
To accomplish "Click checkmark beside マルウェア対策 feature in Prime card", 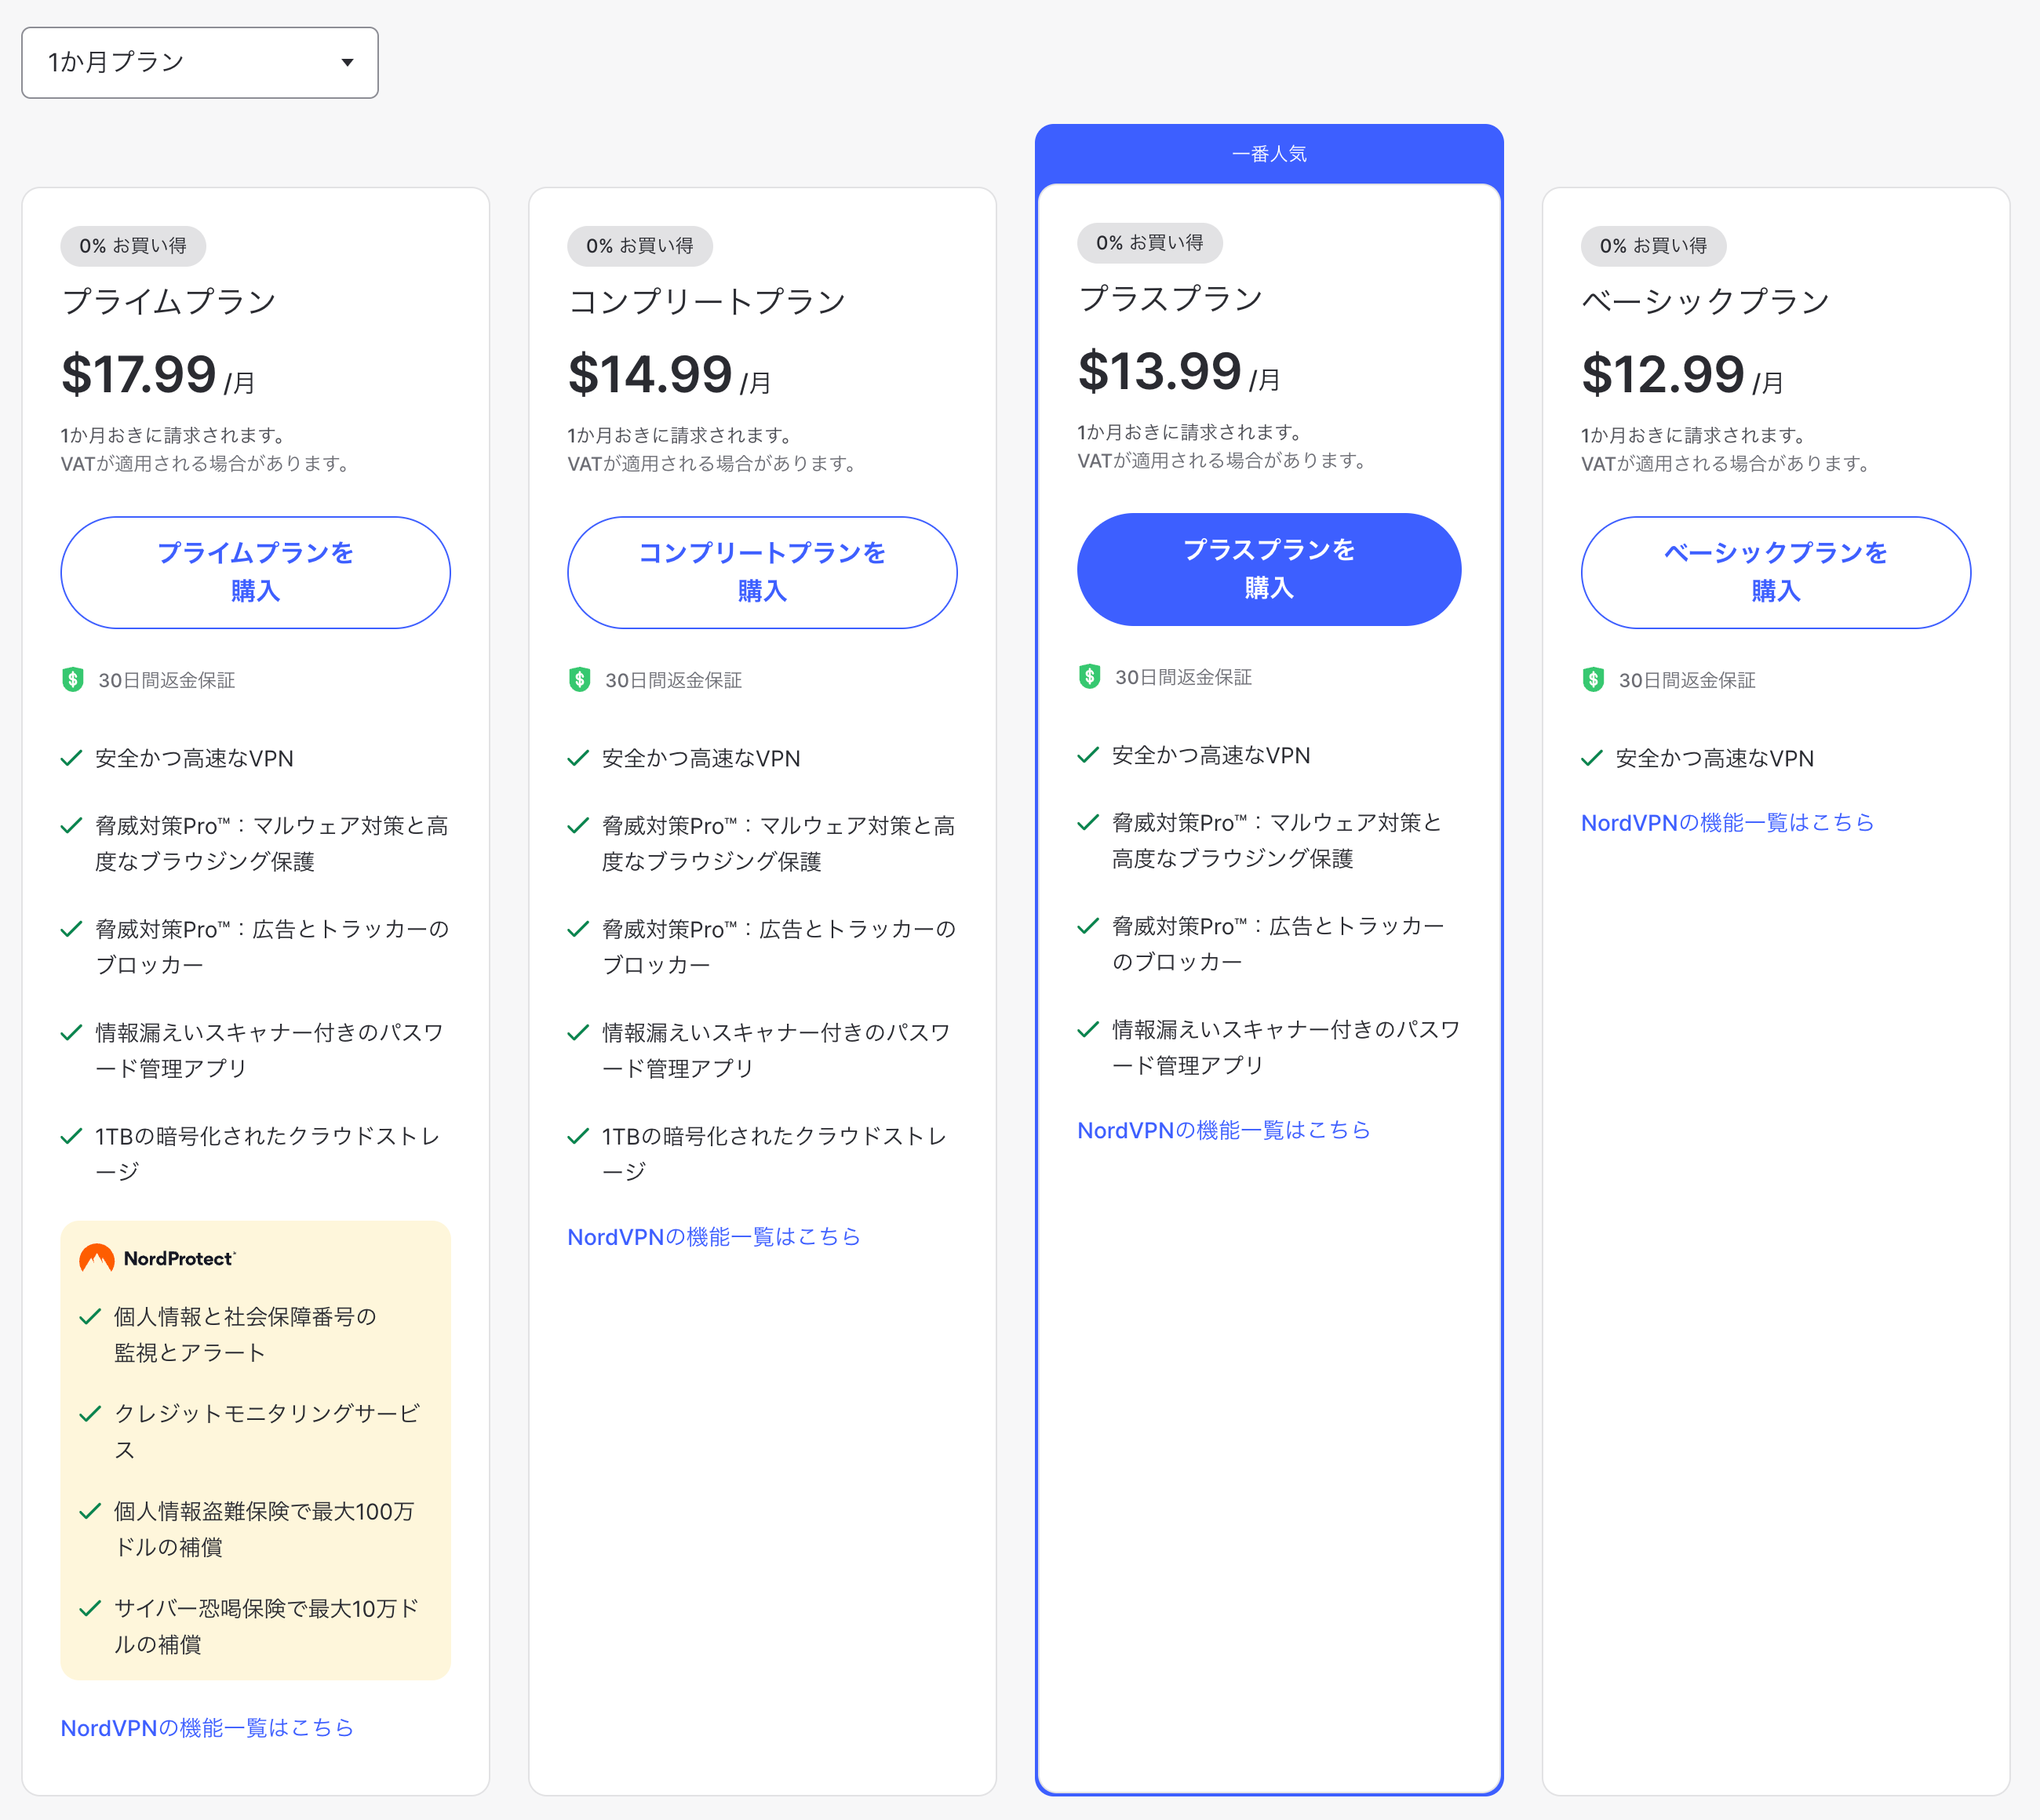I will click(x=71, y=825).
